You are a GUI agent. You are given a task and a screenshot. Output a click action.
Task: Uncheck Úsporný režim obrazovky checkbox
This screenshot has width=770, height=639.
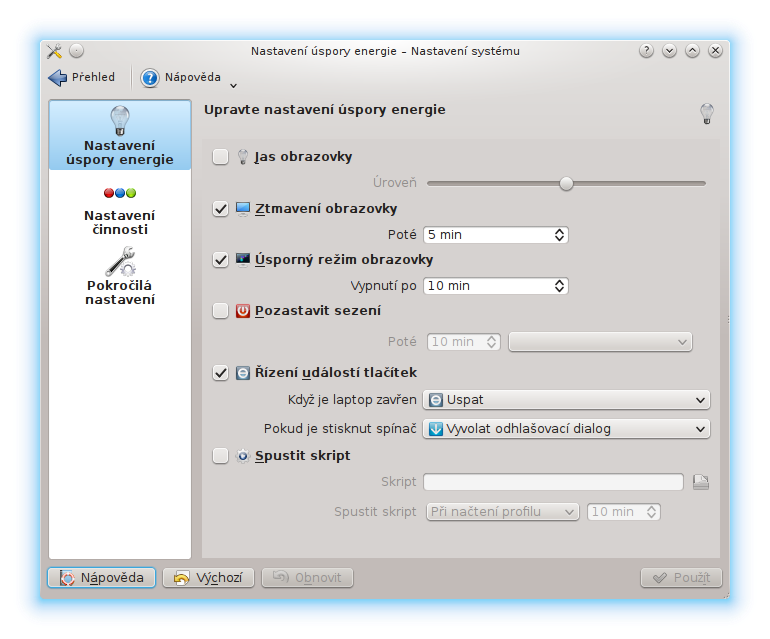[220, 260]
